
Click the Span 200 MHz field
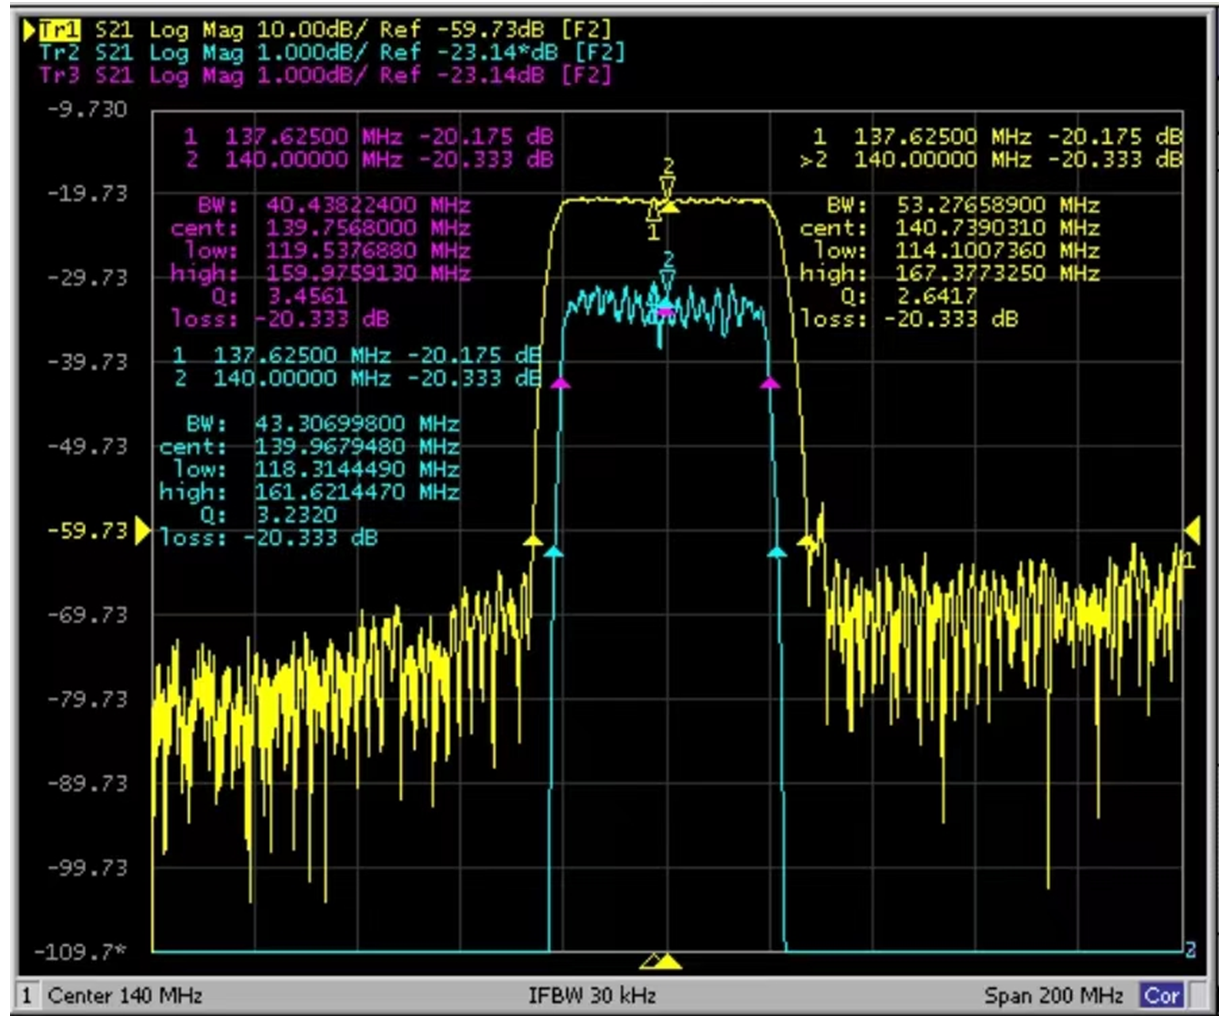coord(1054,995)
